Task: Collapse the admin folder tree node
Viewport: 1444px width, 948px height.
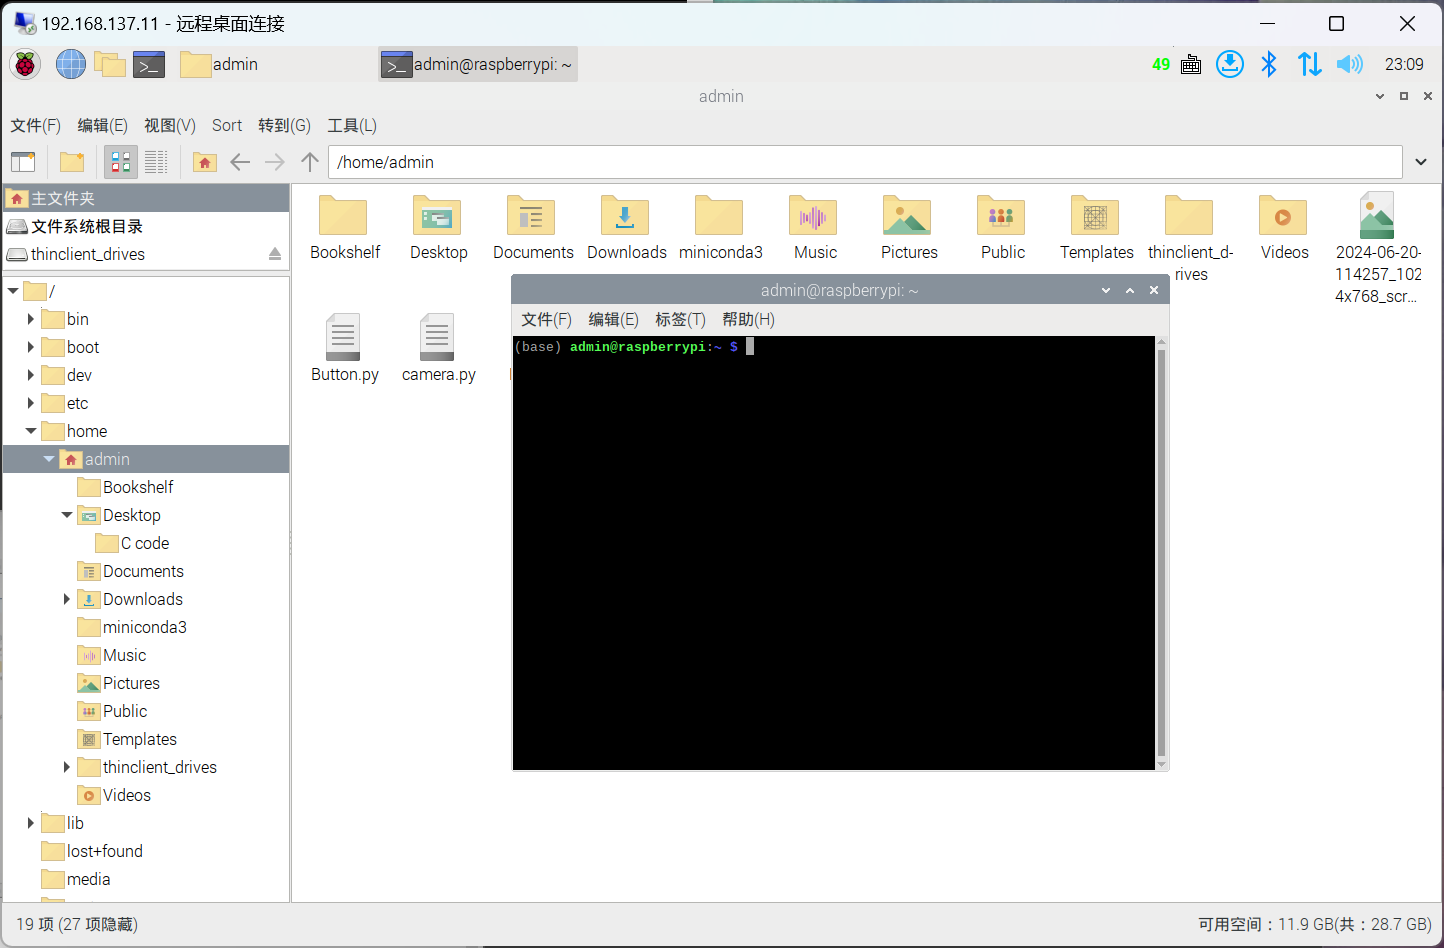Action: pos(49,459)
